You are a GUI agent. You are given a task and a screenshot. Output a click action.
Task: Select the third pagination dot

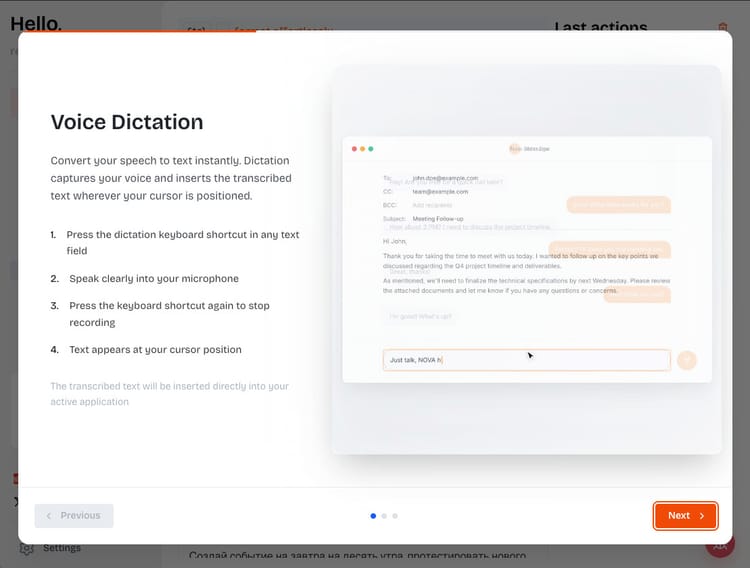[395, 516]
